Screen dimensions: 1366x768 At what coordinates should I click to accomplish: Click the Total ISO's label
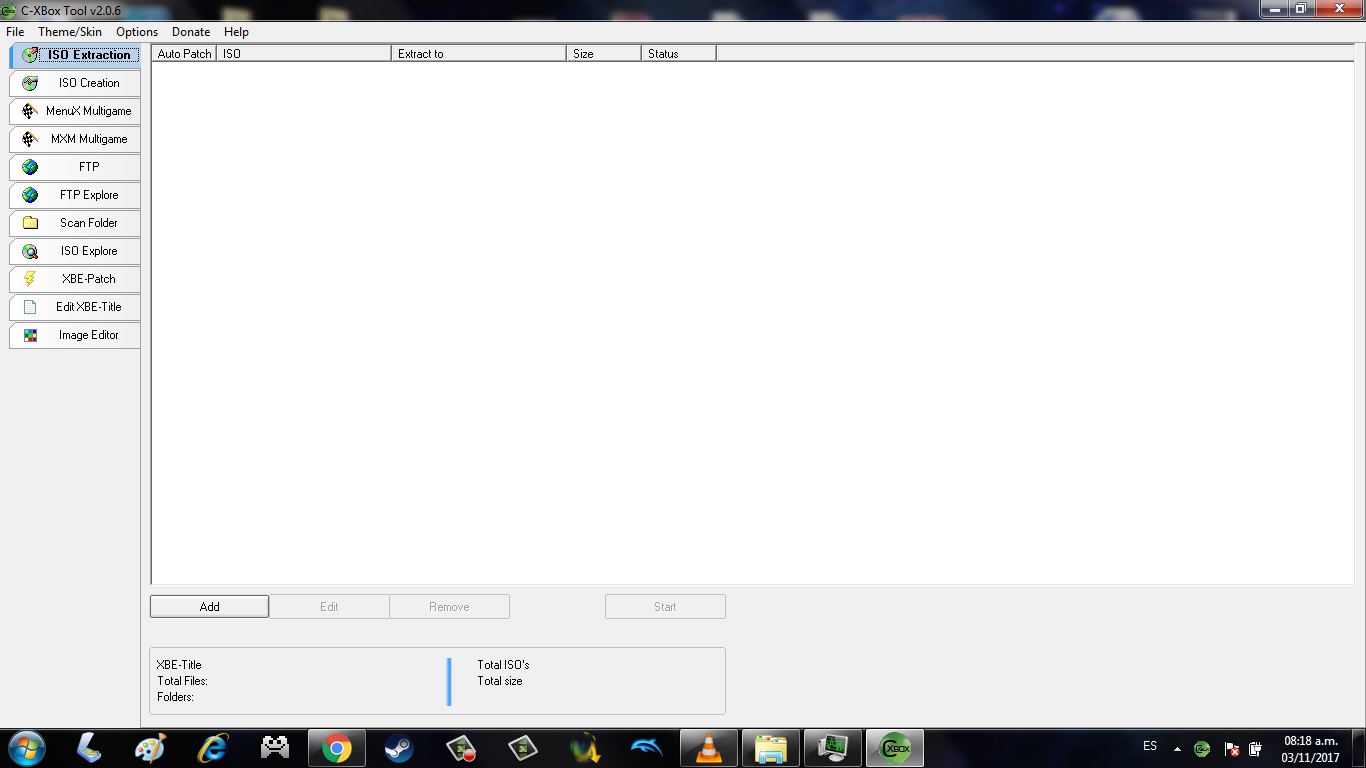pyautogui.click(x=503, y=665)
